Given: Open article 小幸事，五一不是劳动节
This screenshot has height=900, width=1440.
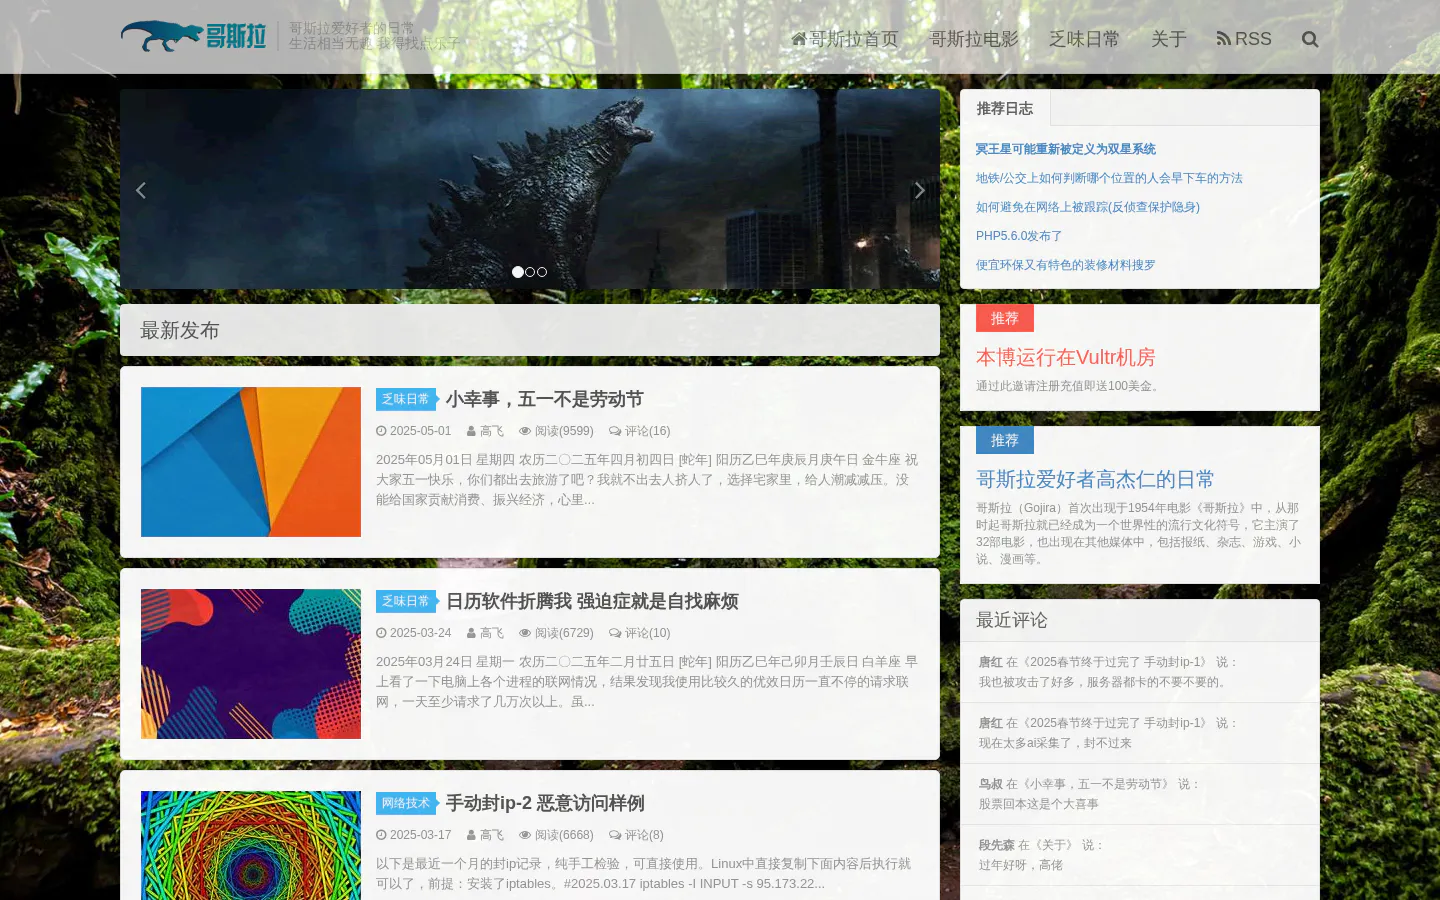Looking at the screenshot, I should 544,399.
